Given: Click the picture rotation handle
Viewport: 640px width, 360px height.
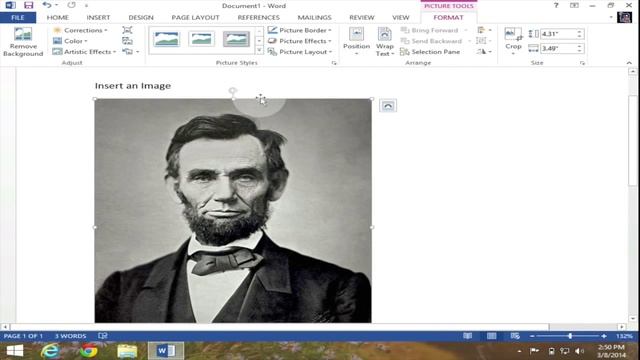Looking at the screenshot, I should (x=232, y=90).
